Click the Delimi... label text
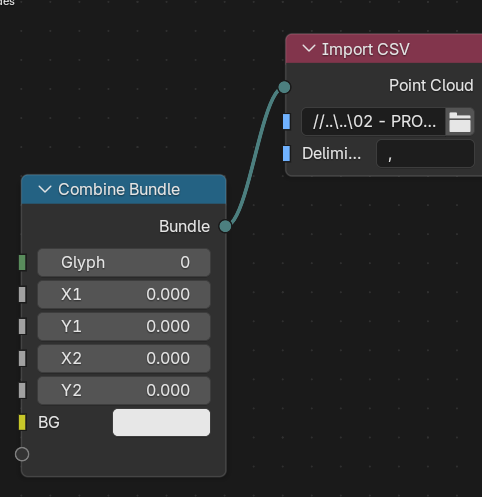482x497 pixels. pos(331,154)
